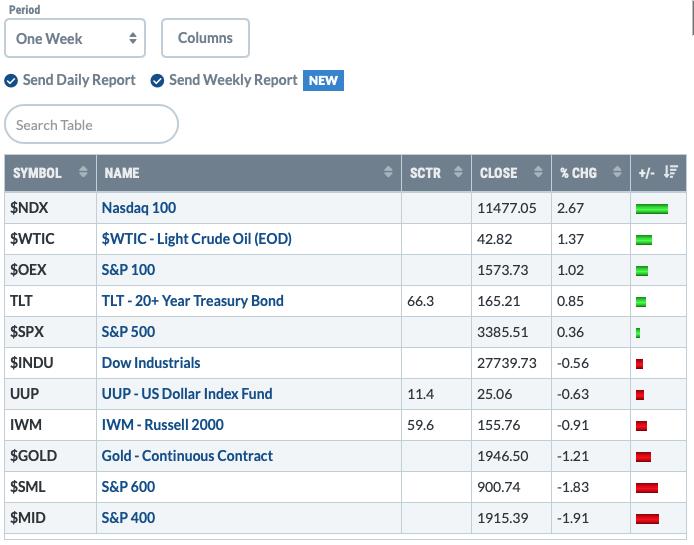
Task: Sort by the SYMBOL column sort arrows
Action: point(83,172)
